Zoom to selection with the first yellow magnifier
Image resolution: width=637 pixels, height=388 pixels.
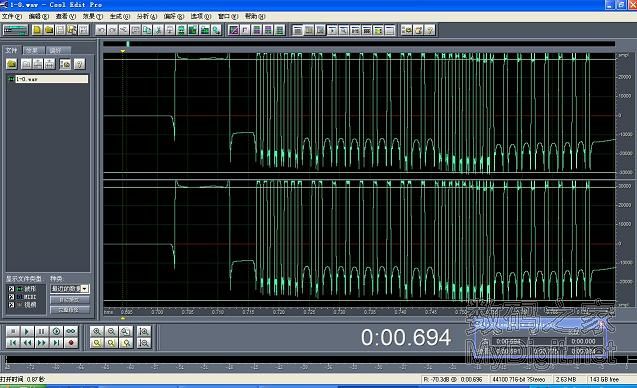pos(97,343)
